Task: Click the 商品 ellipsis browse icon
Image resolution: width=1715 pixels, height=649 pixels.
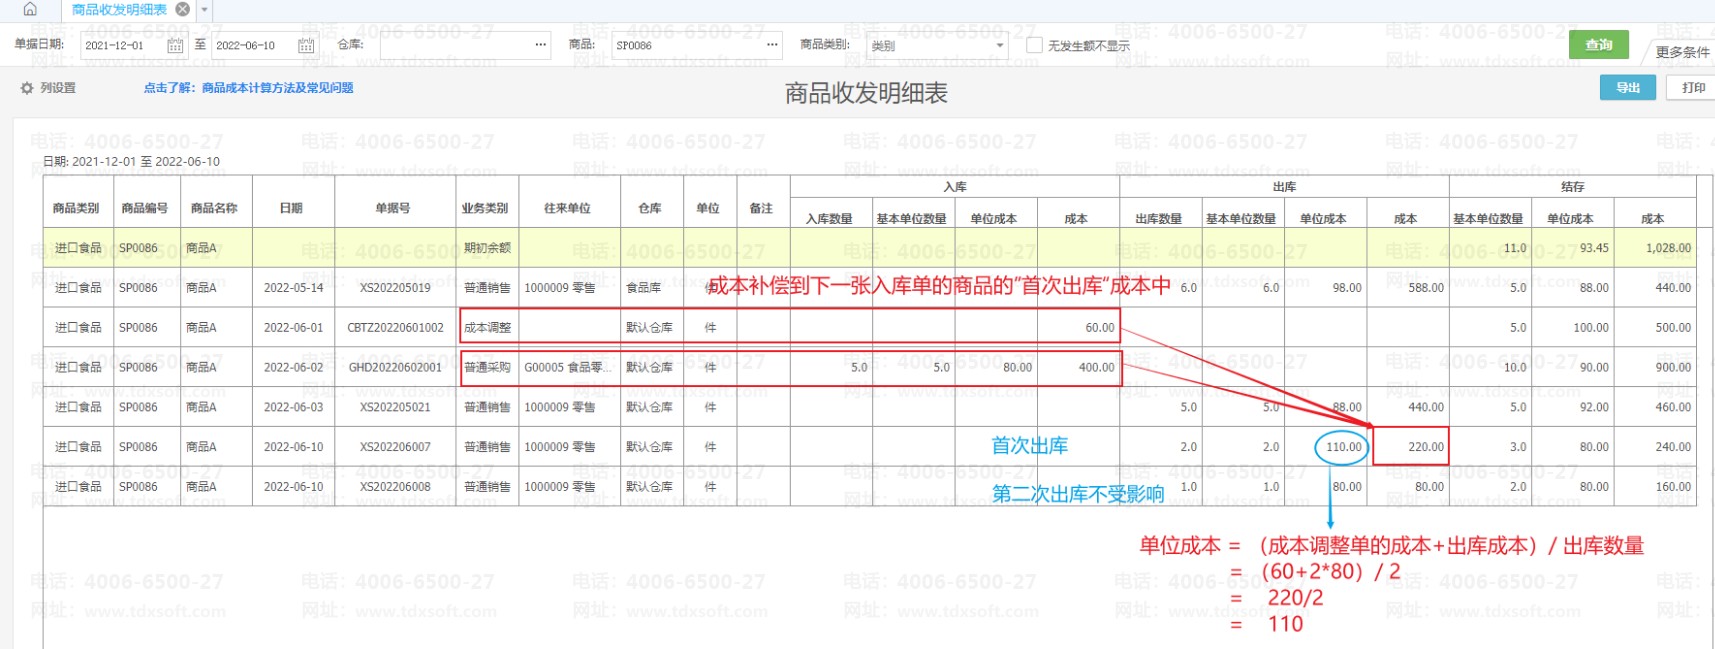Action: point(772,45)
